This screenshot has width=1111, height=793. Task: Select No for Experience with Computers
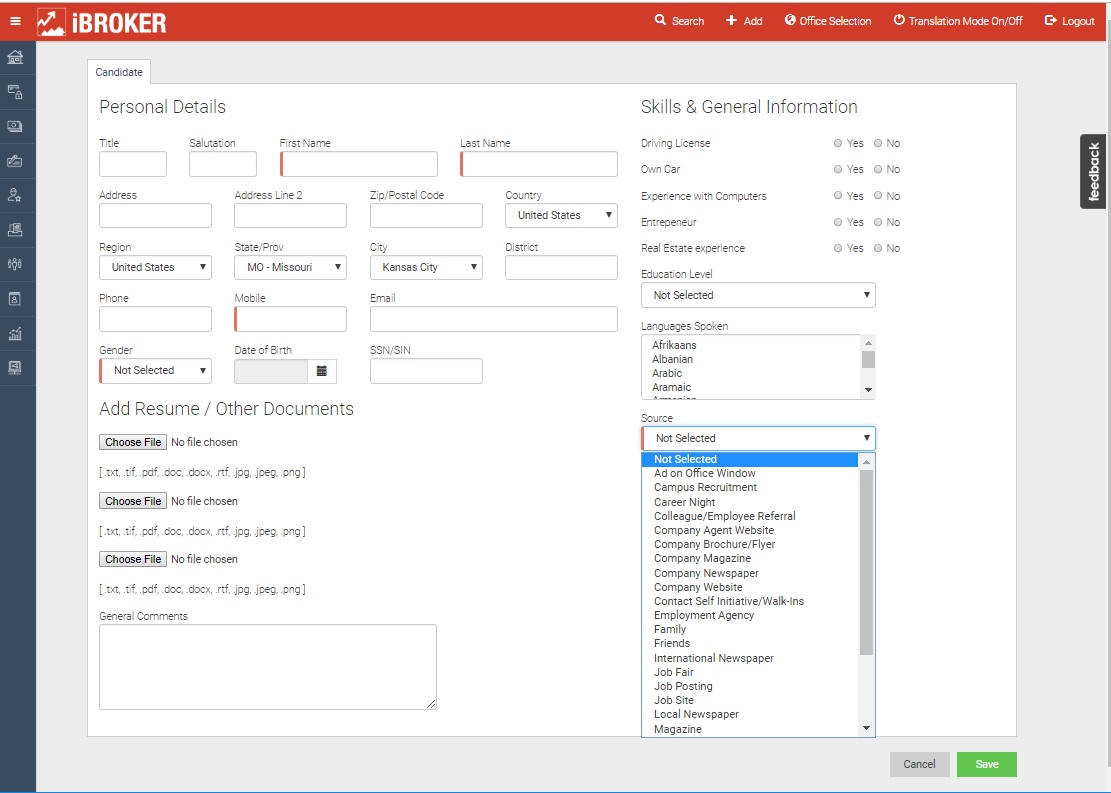pyautogui.click(x=878, y=196)
